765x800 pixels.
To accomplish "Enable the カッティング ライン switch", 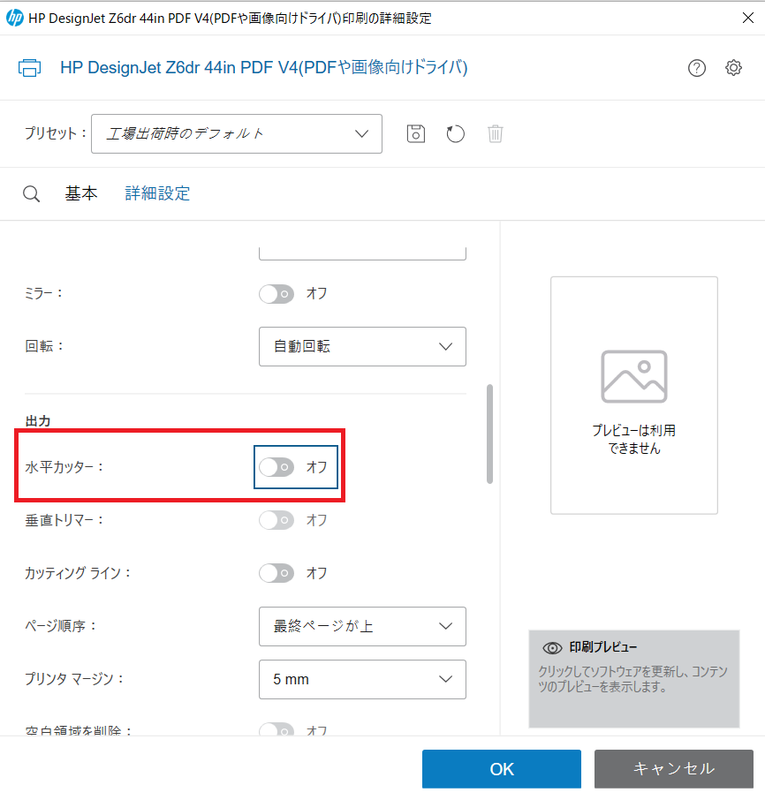I will point(276,573).
